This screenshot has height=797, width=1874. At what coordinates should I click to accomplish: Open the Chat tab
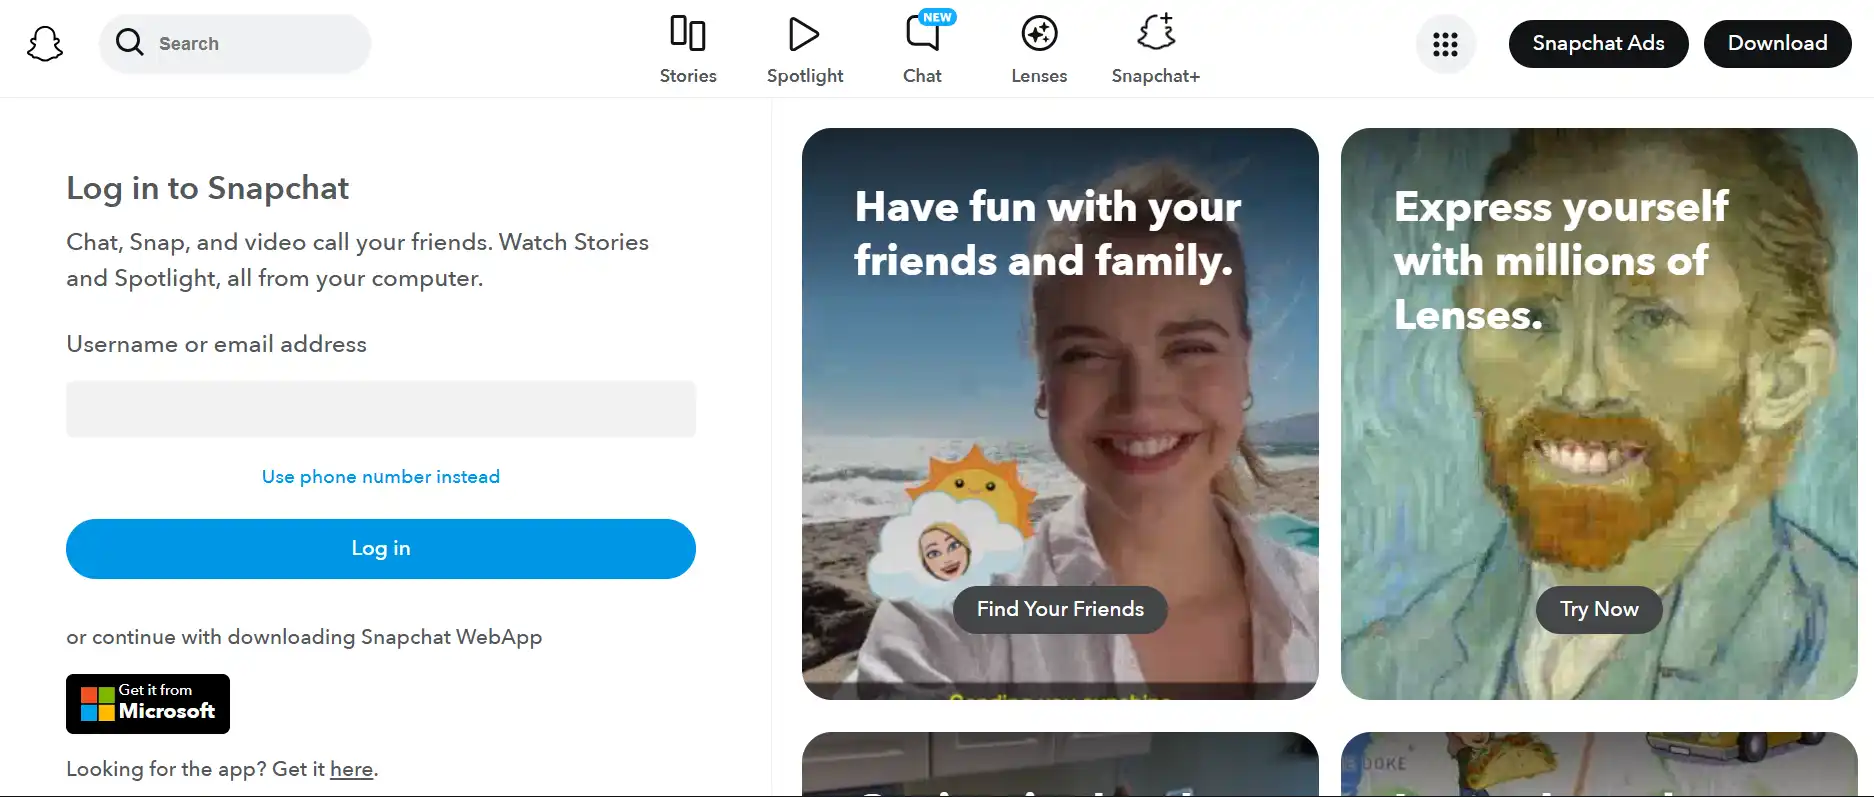(922, 49)
